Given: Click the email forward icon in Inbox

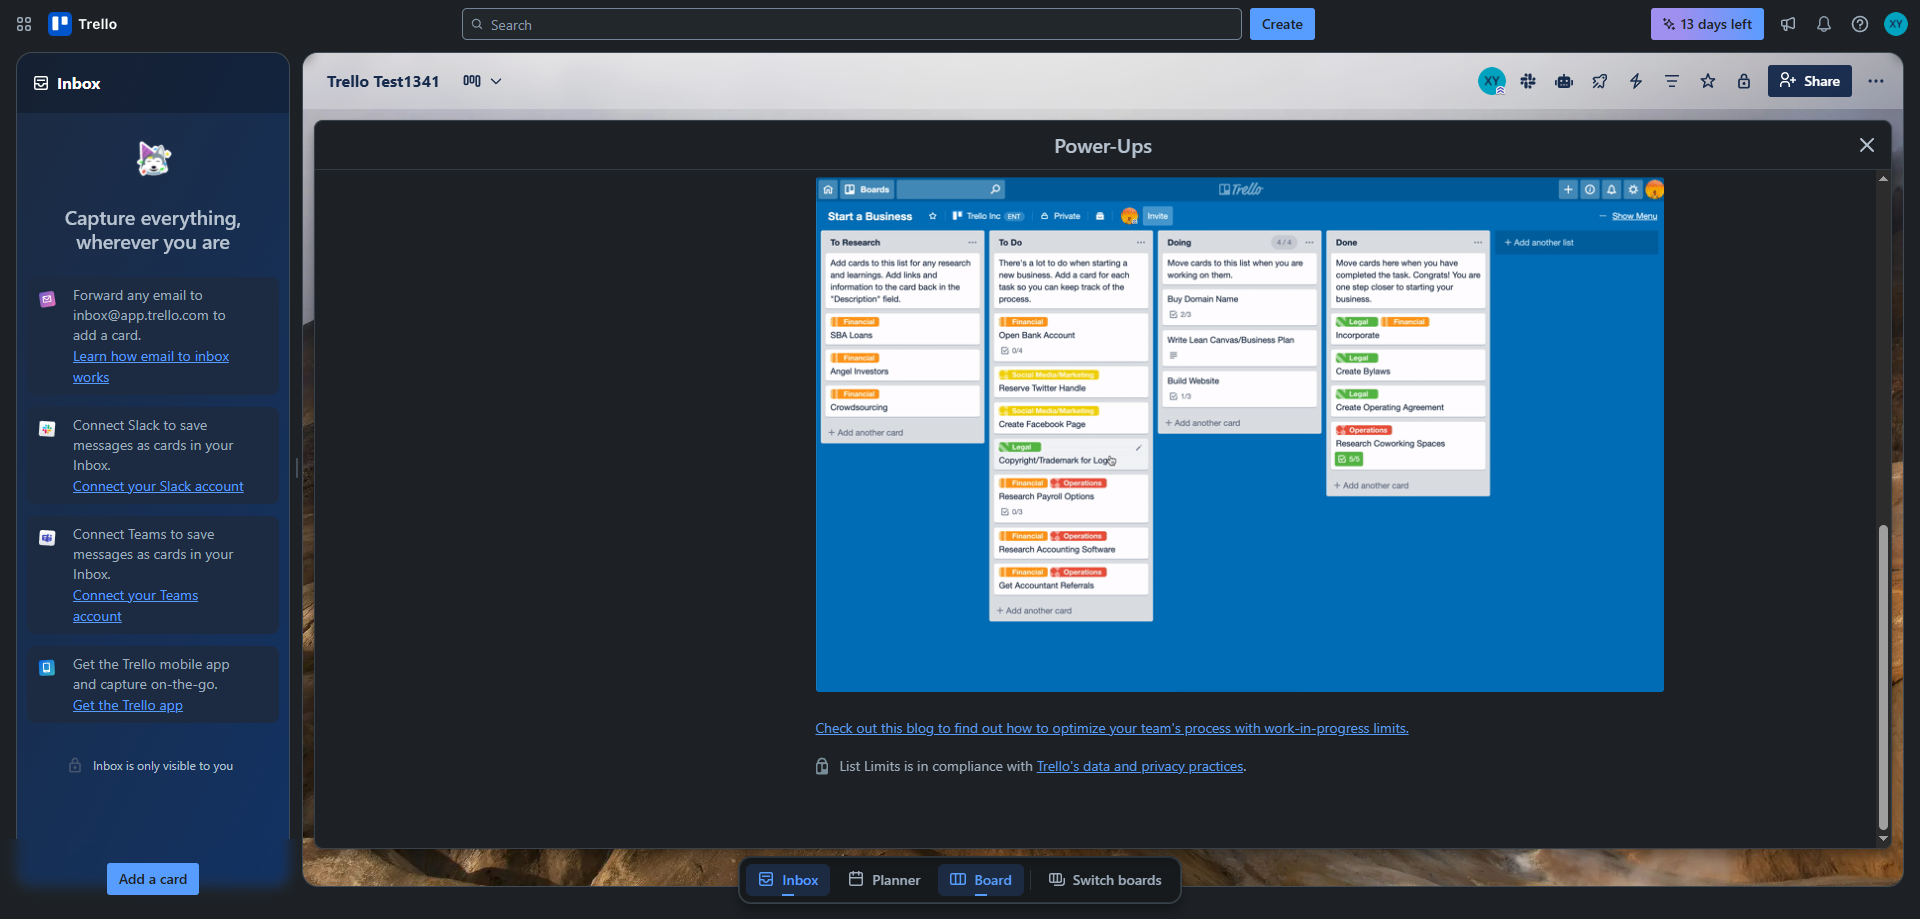Looking at the screenshot, I should coord(47,299).
